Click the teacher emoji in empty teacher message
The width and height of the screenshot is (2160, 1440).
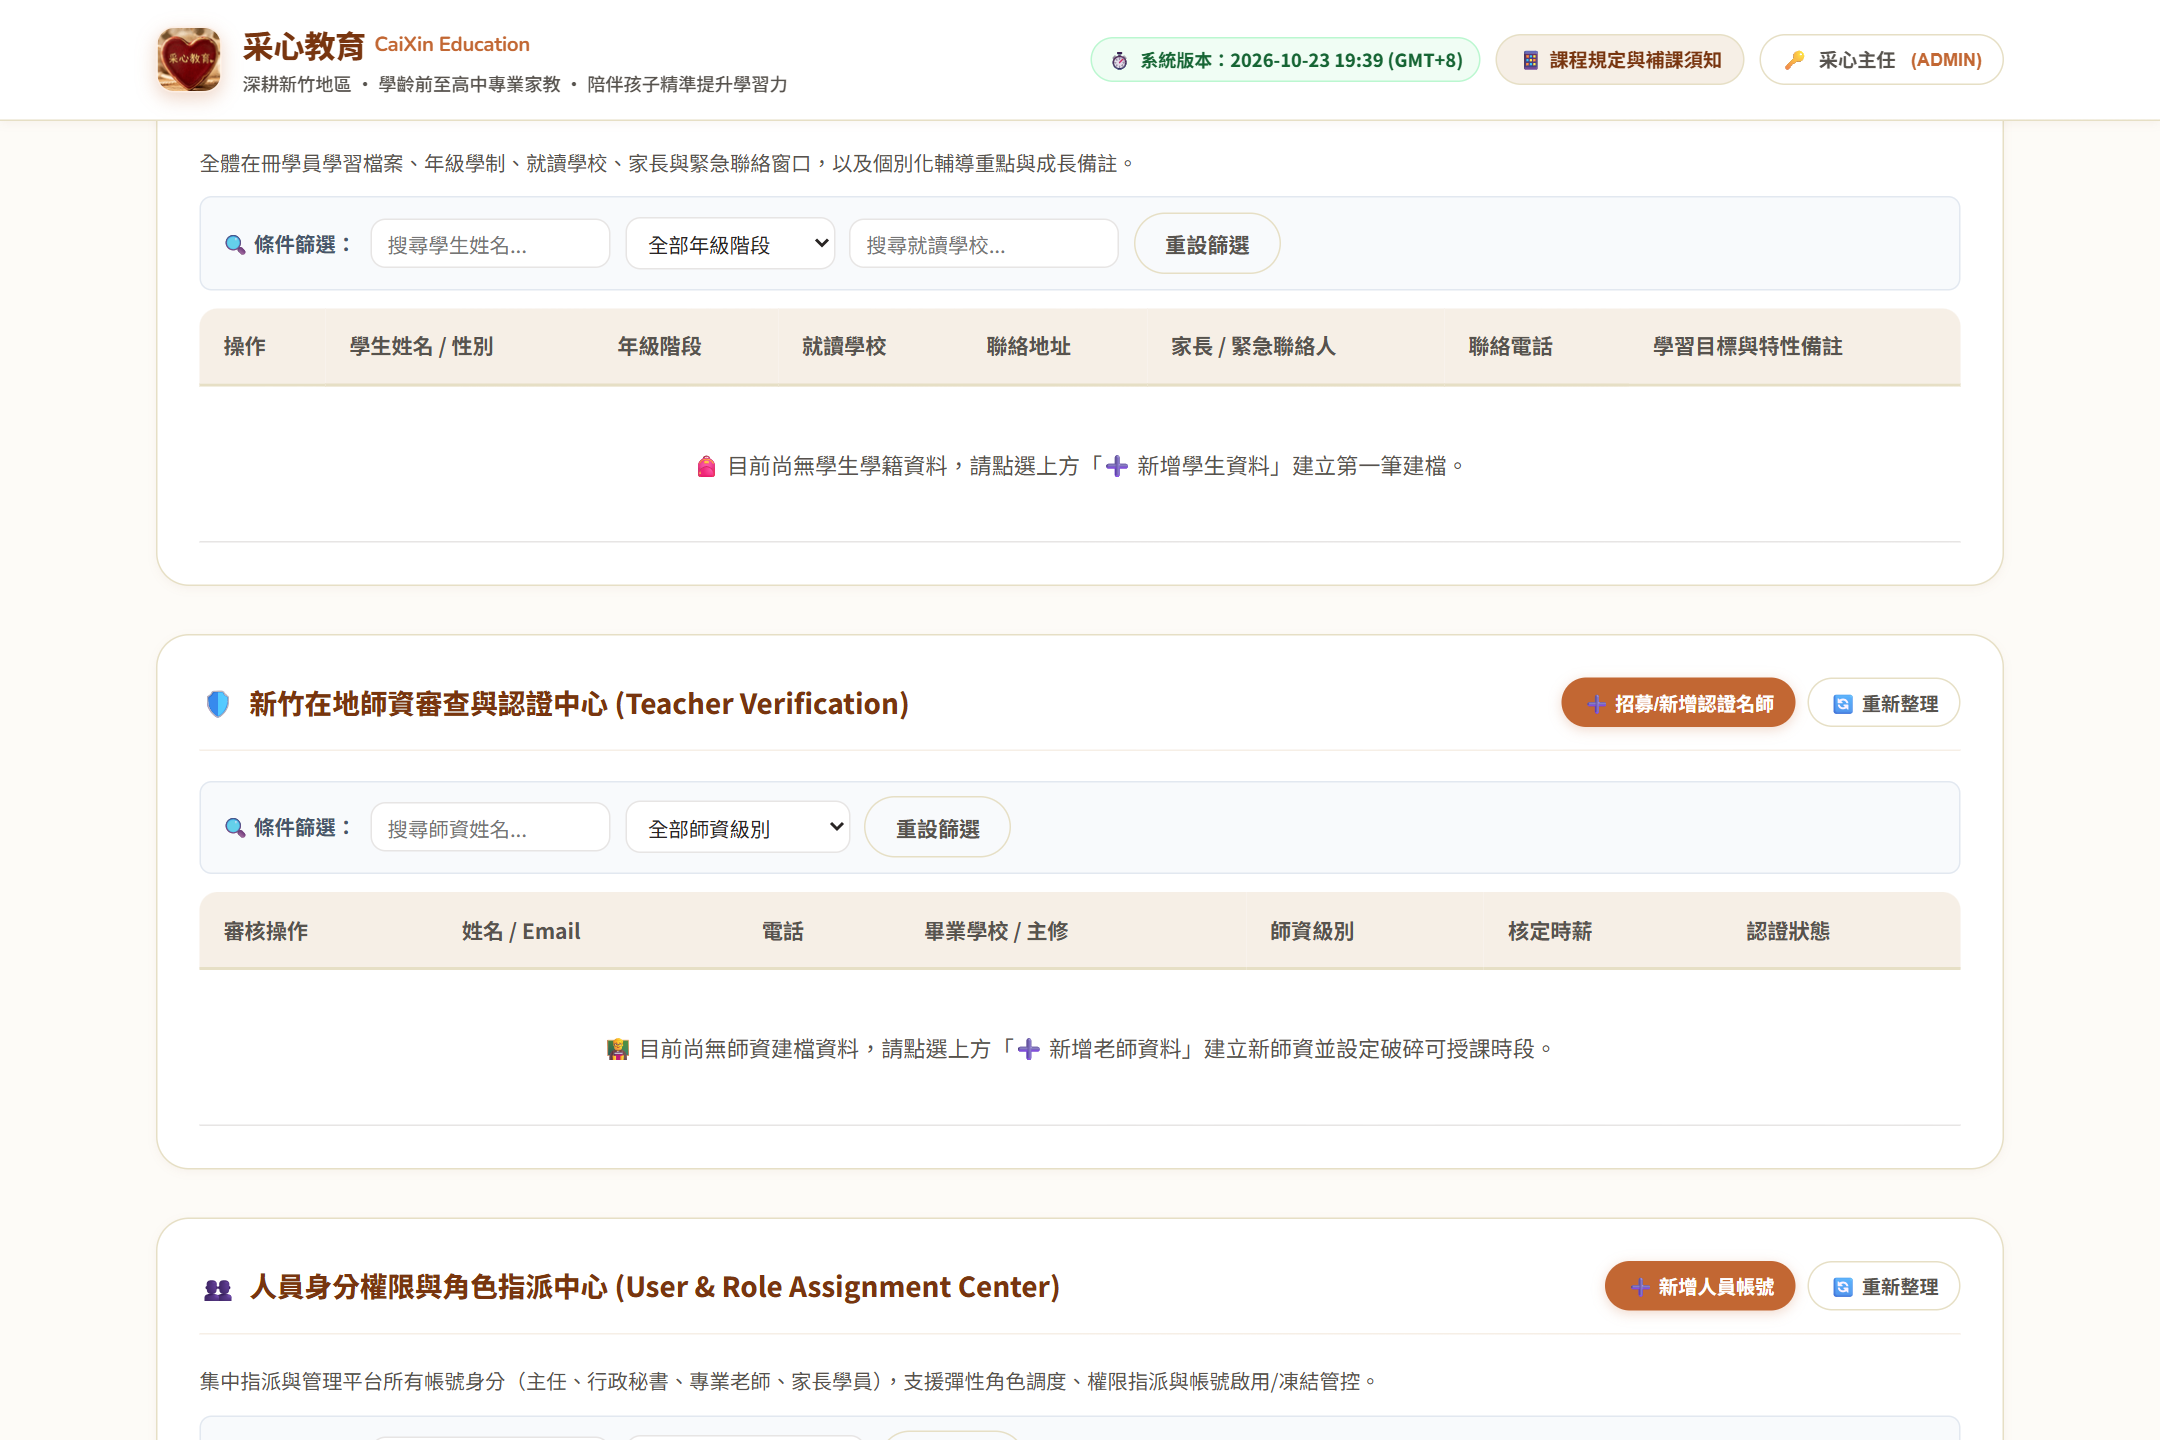pyautogui.click(x=618, y=1049)
